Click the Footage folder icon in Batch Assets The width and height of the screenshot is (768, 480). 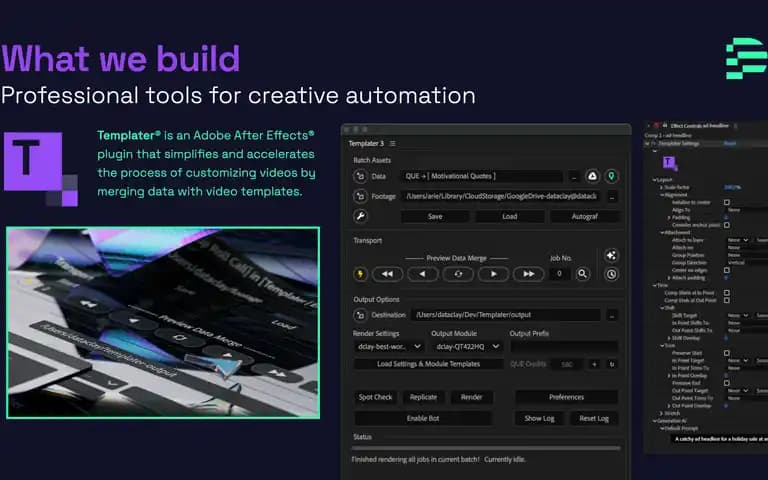tap(360, 196)
